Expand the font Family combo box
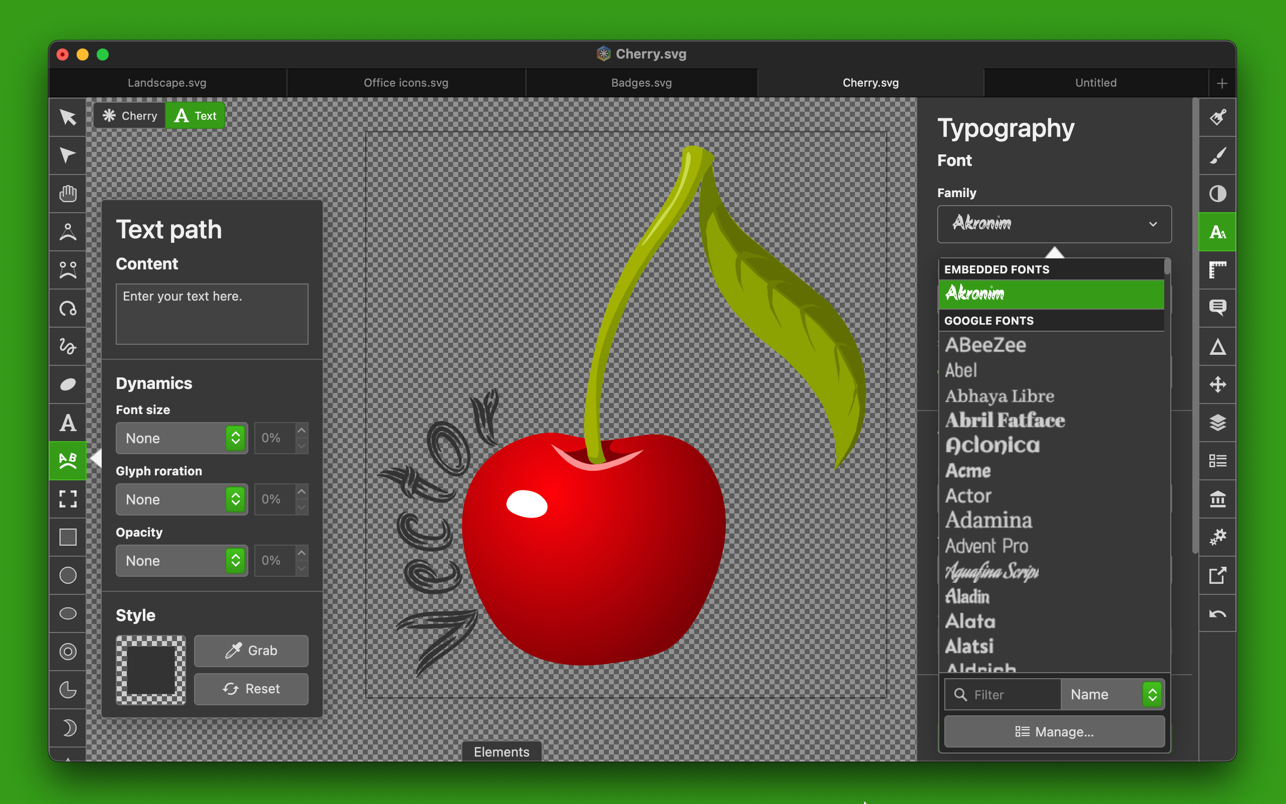This screenshot has height=804, width=1286. [x=1054, y=224]
